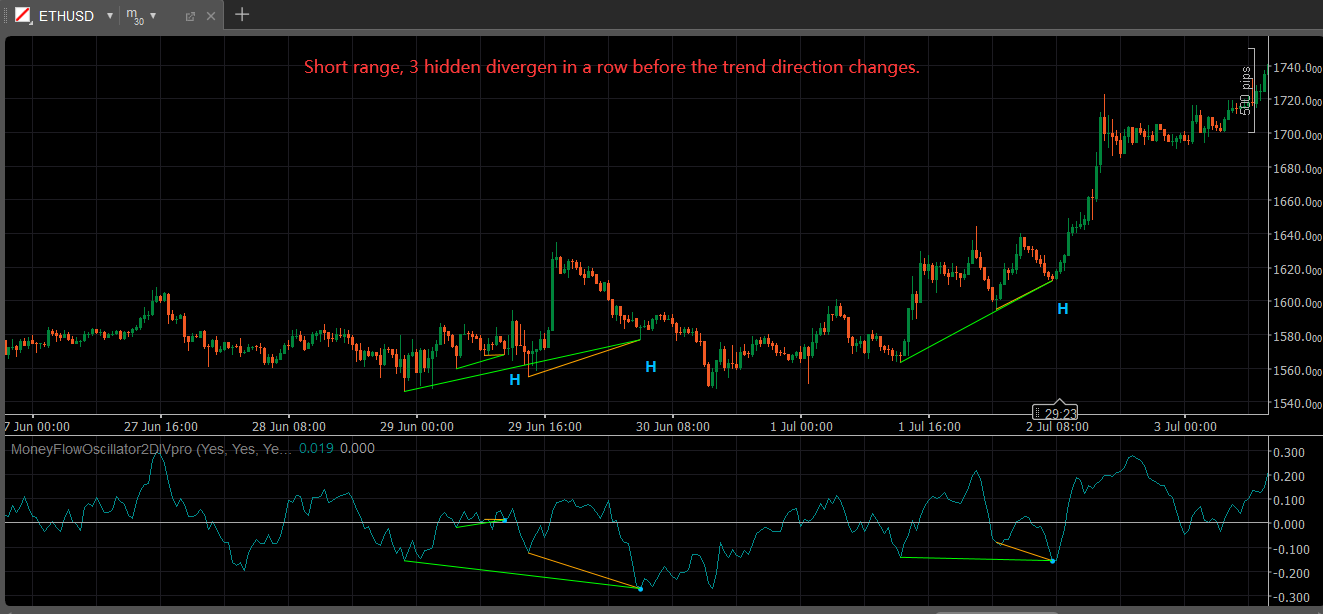Click the H label above 30 Jun 08:00

click(x=651, y=367)
